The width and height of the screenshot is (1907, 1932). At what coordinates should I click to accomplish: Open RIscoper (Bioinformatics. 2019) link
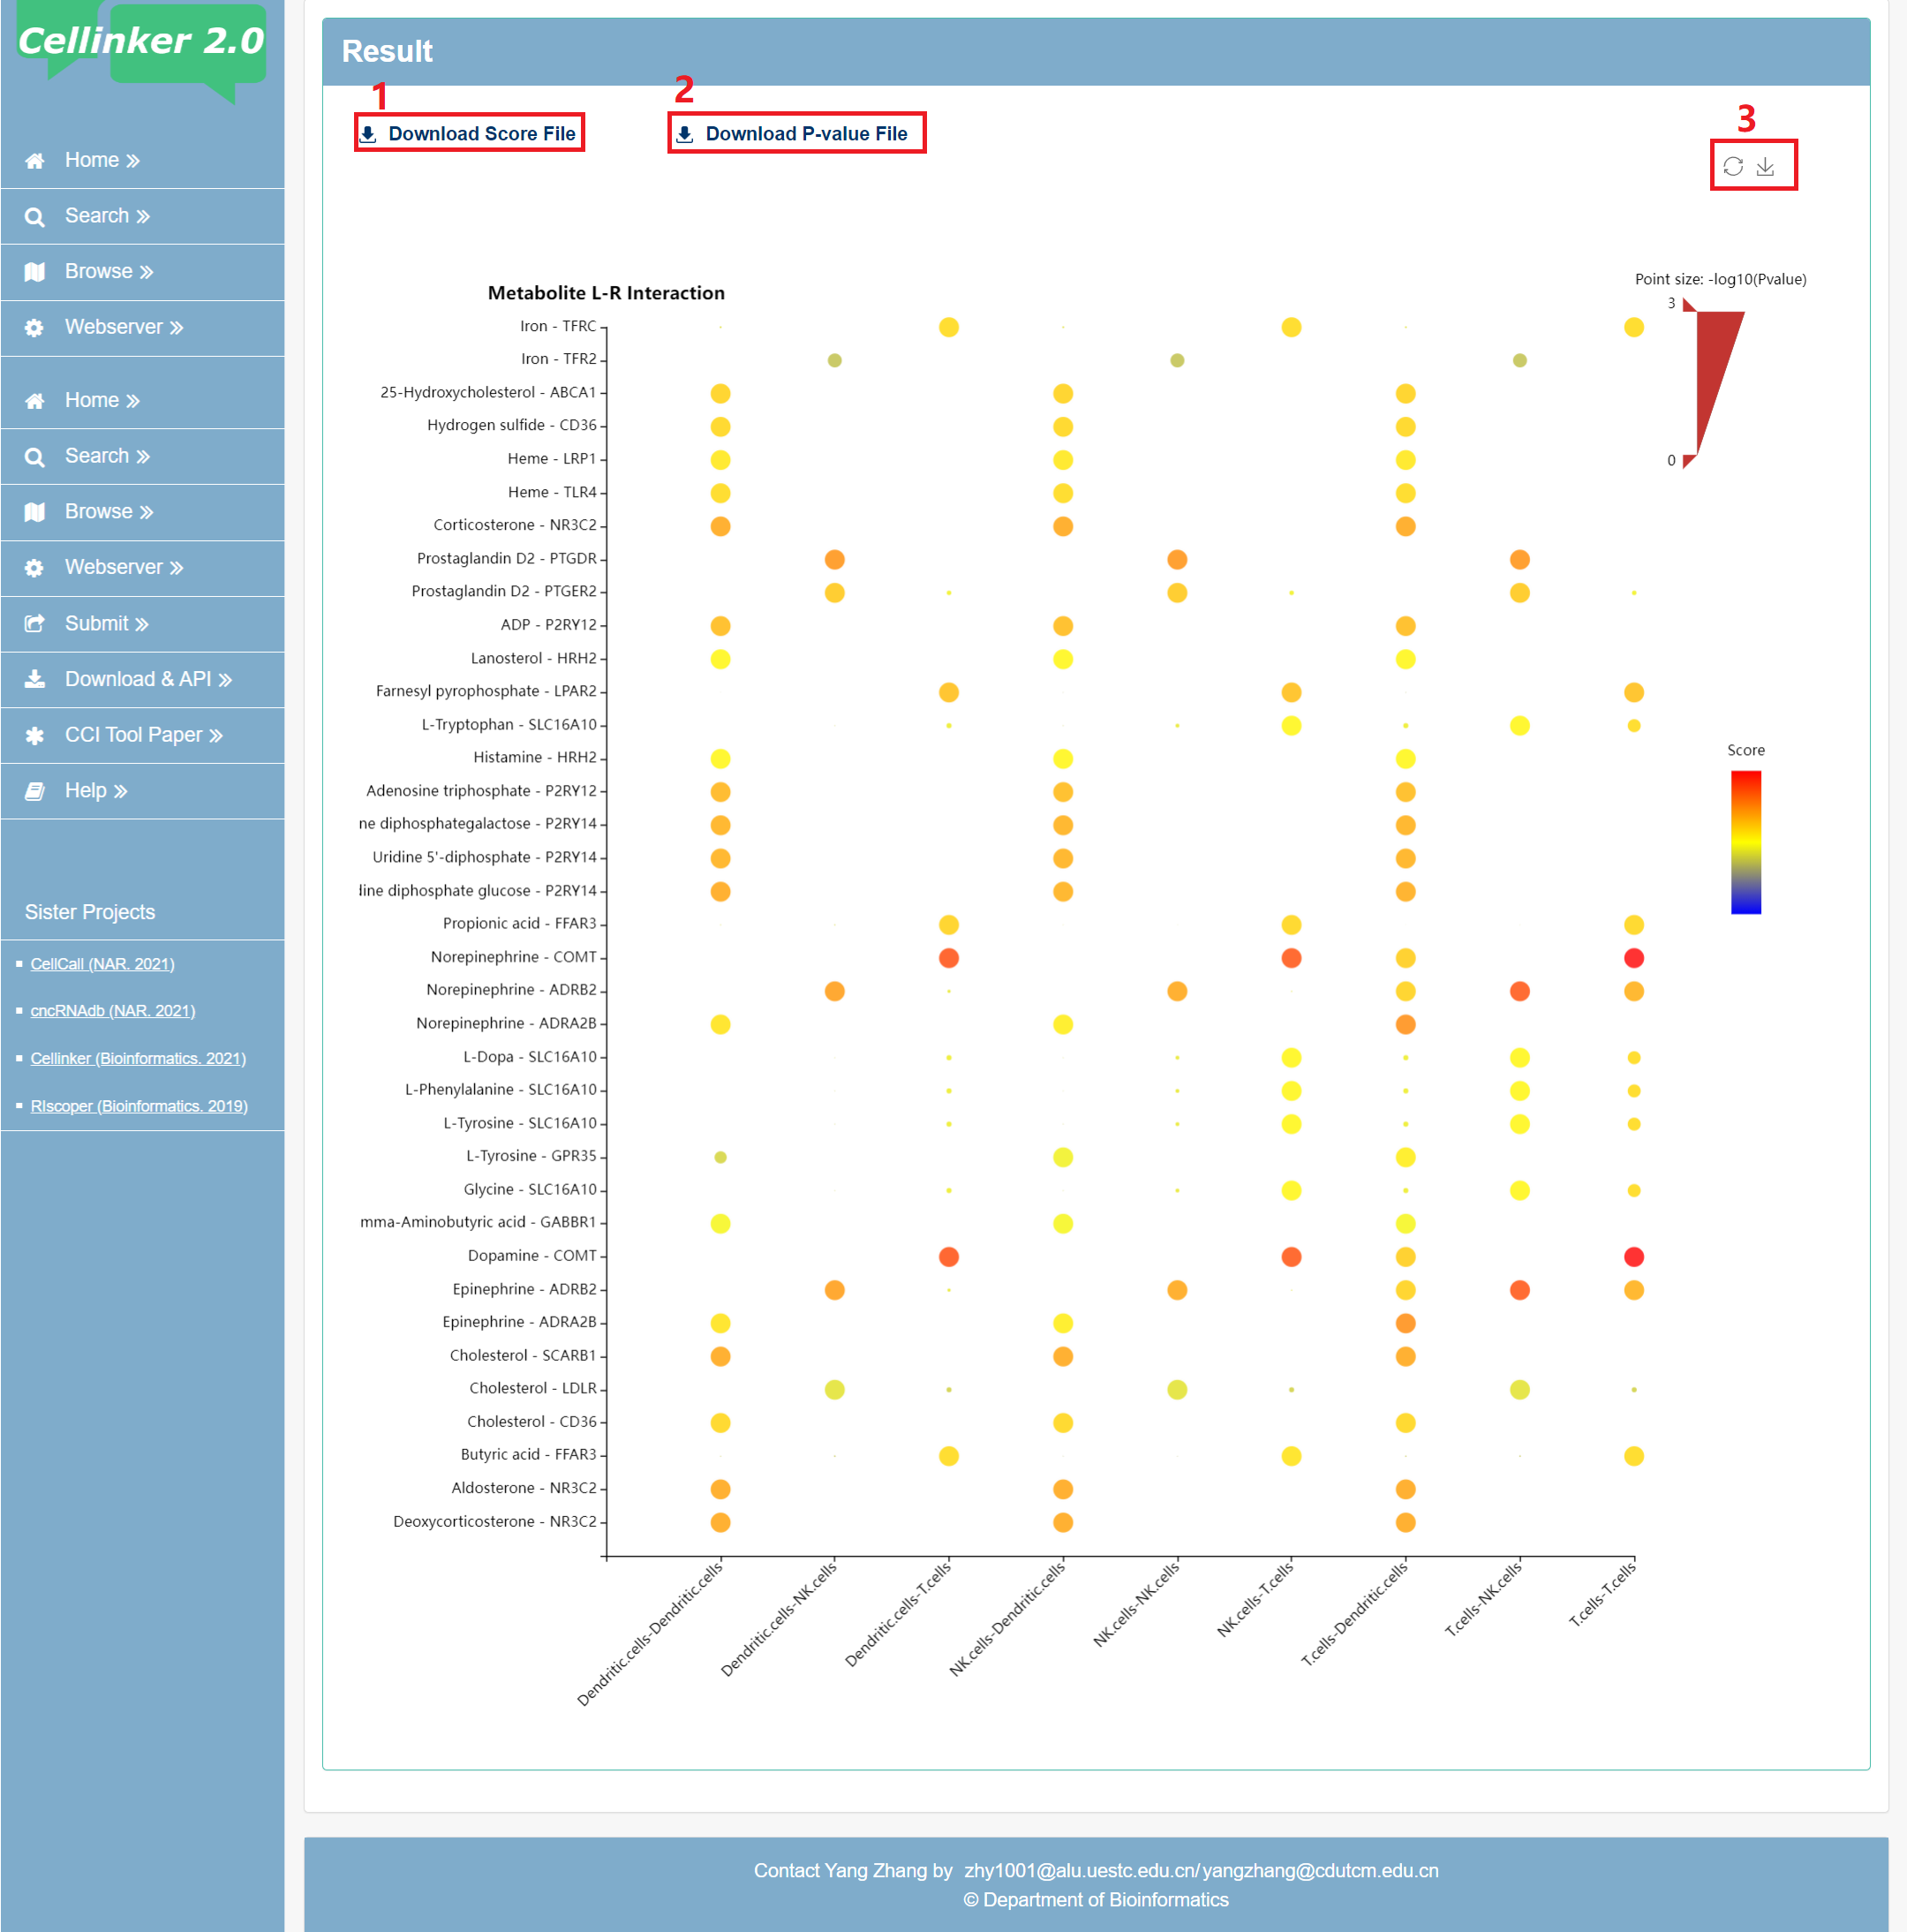click(139, 1106)
